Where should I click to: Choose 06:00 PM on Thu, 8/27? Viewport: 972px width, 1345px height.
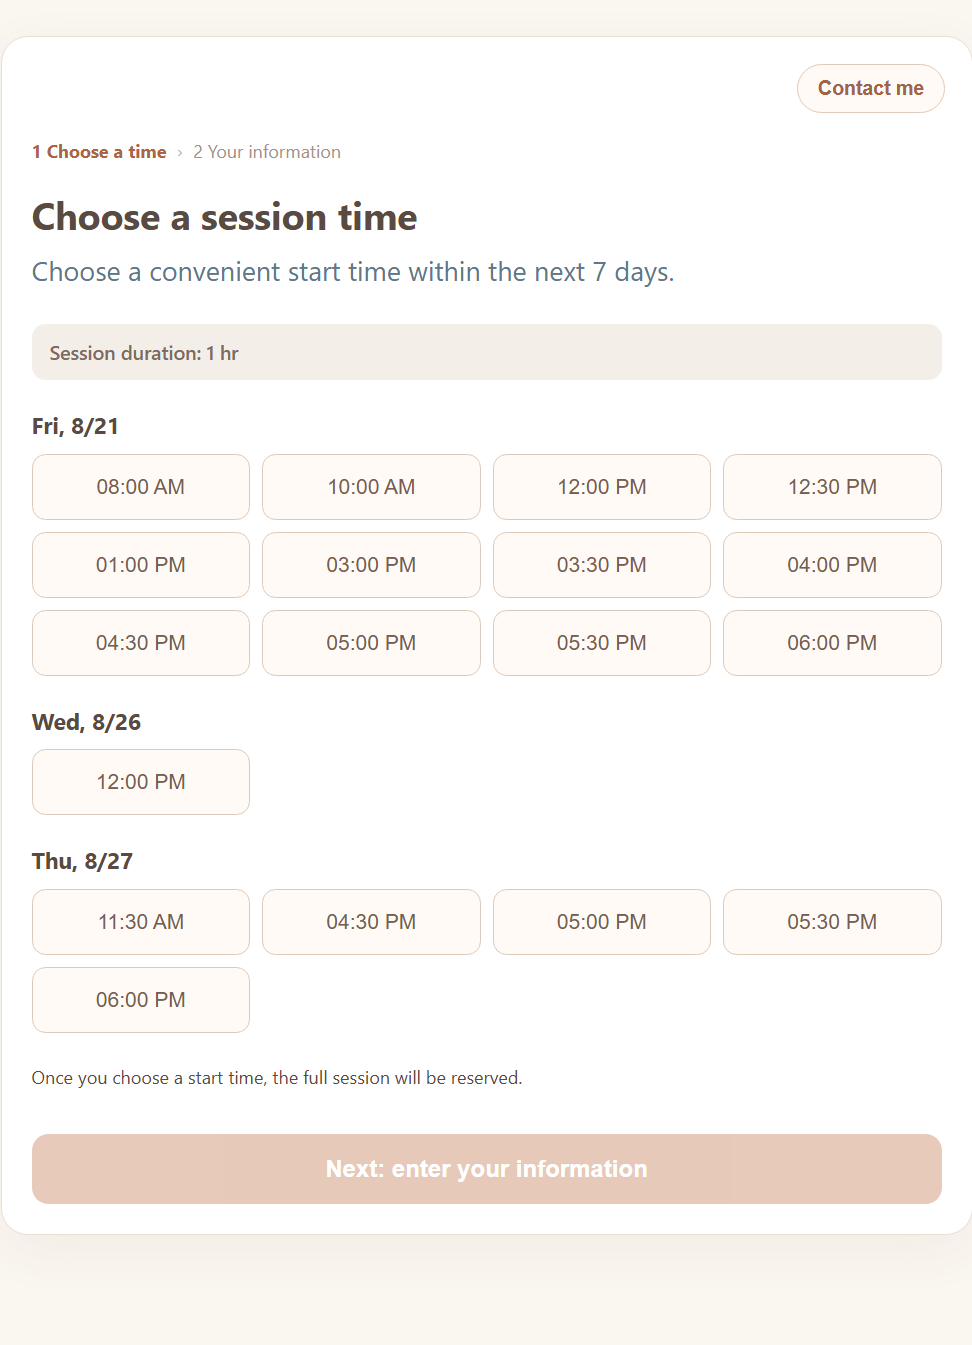tap(141, 1000)
